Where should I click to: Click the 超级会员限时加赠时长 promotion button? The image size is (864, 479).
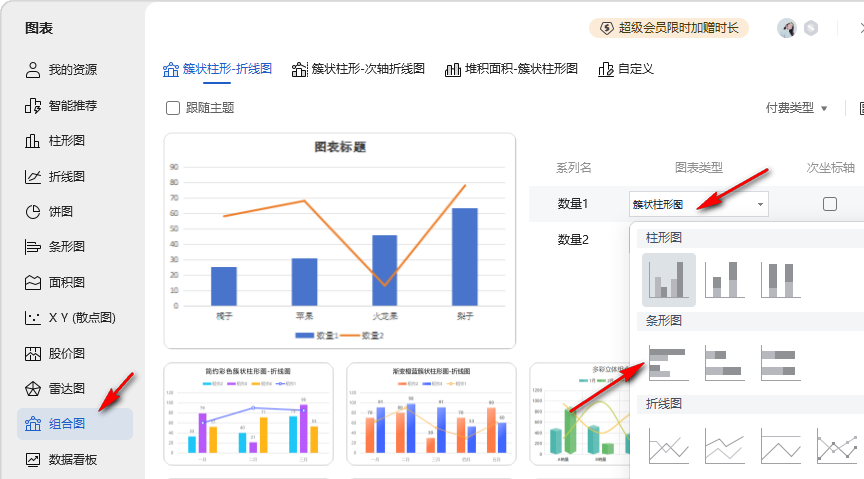tap(669, 28)
